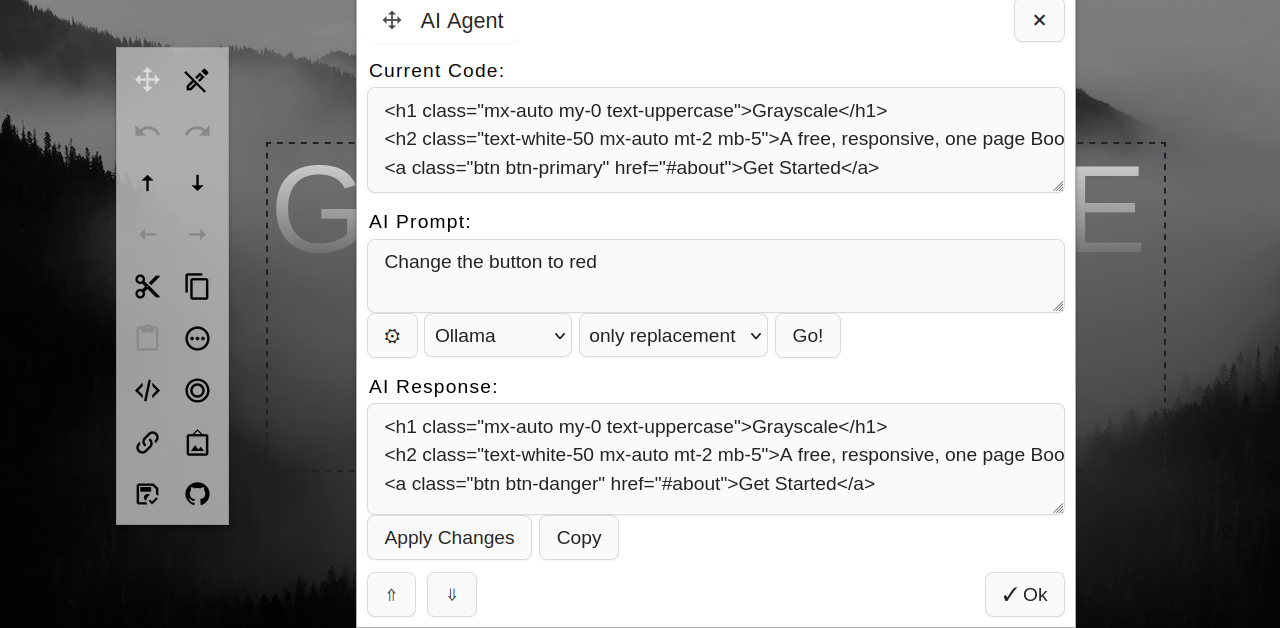
Task: Open the GitHub icon
Action: pyautogui.click(x=197, y=494)
